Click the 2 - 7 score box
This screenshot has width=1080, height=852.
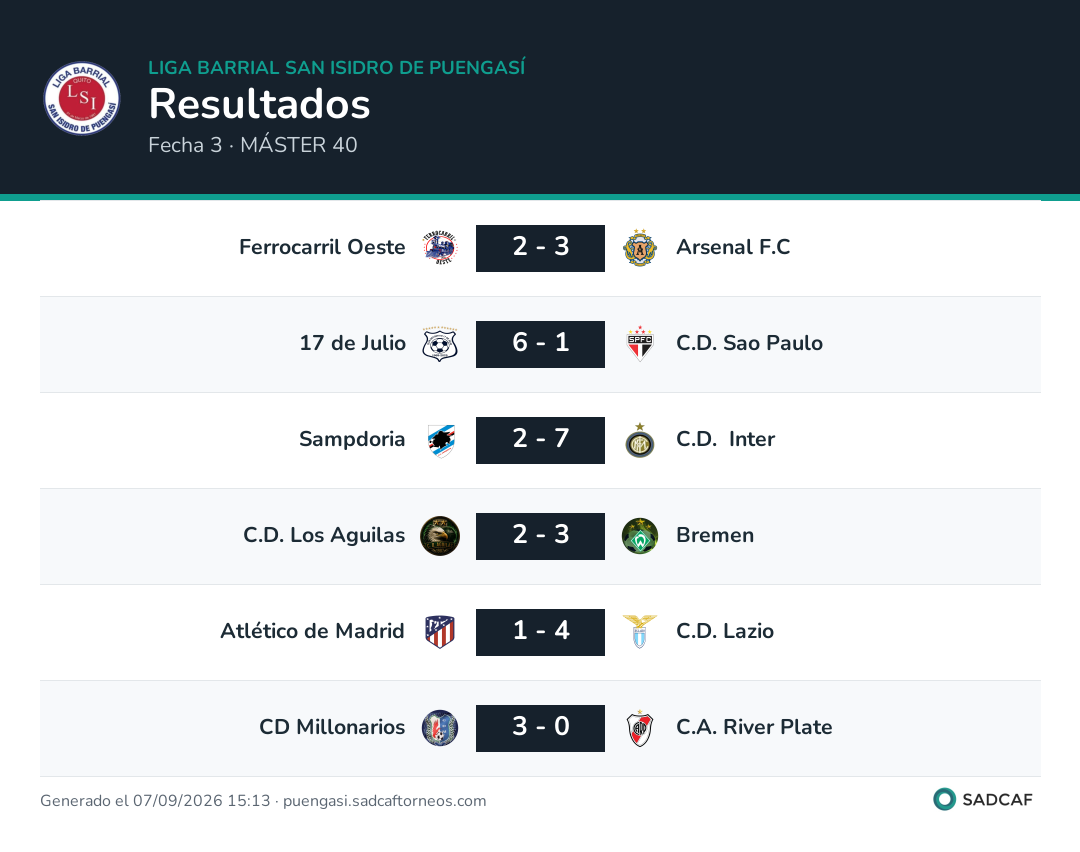pyautogui.click(x=541, y=440)
